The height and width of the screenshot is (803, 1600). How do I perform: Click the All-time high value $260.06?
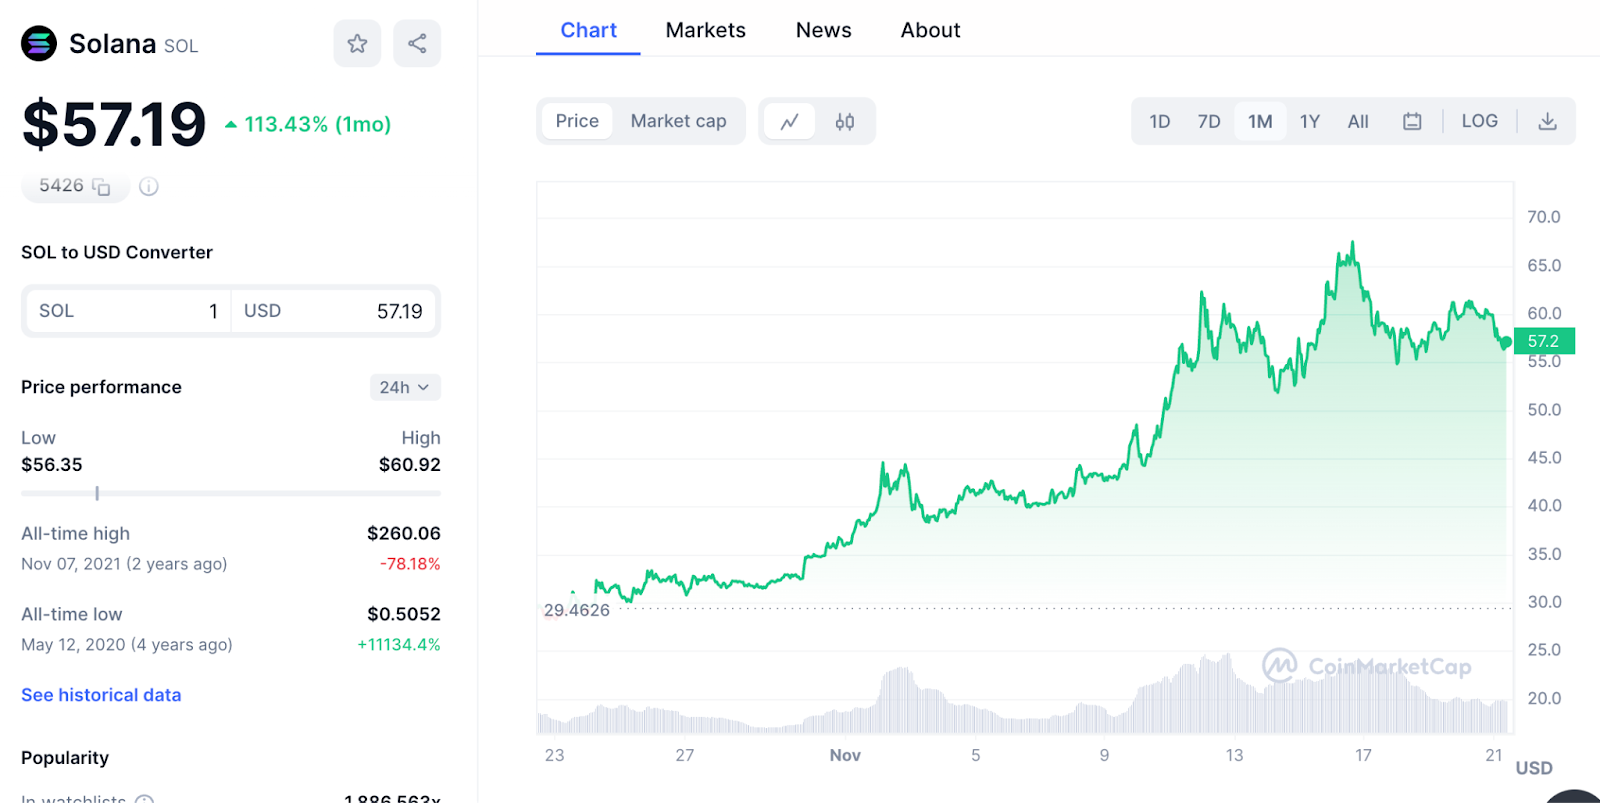pos(404,533)
